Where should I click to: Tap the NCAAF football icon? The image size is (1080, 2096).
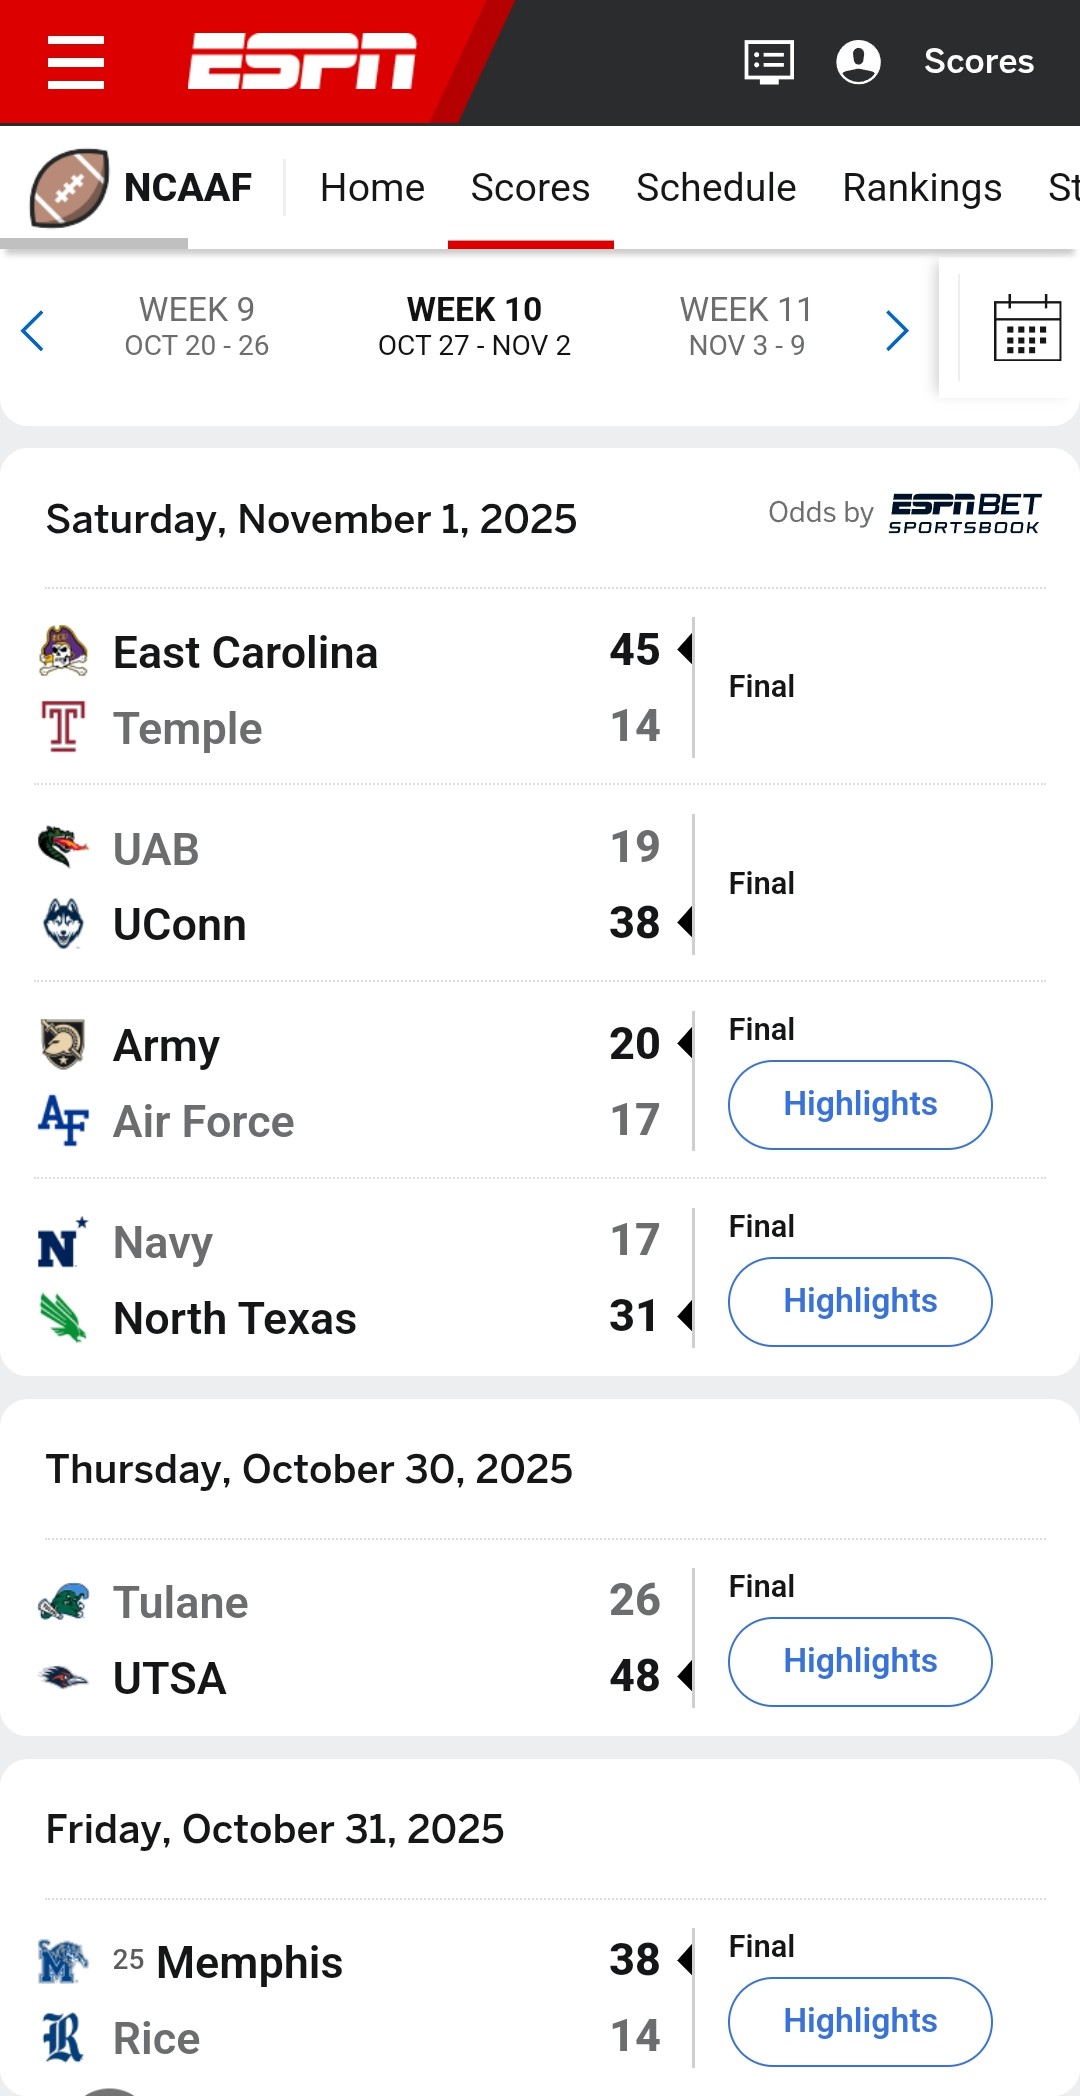pyautogui.click(x=69, y=188)
